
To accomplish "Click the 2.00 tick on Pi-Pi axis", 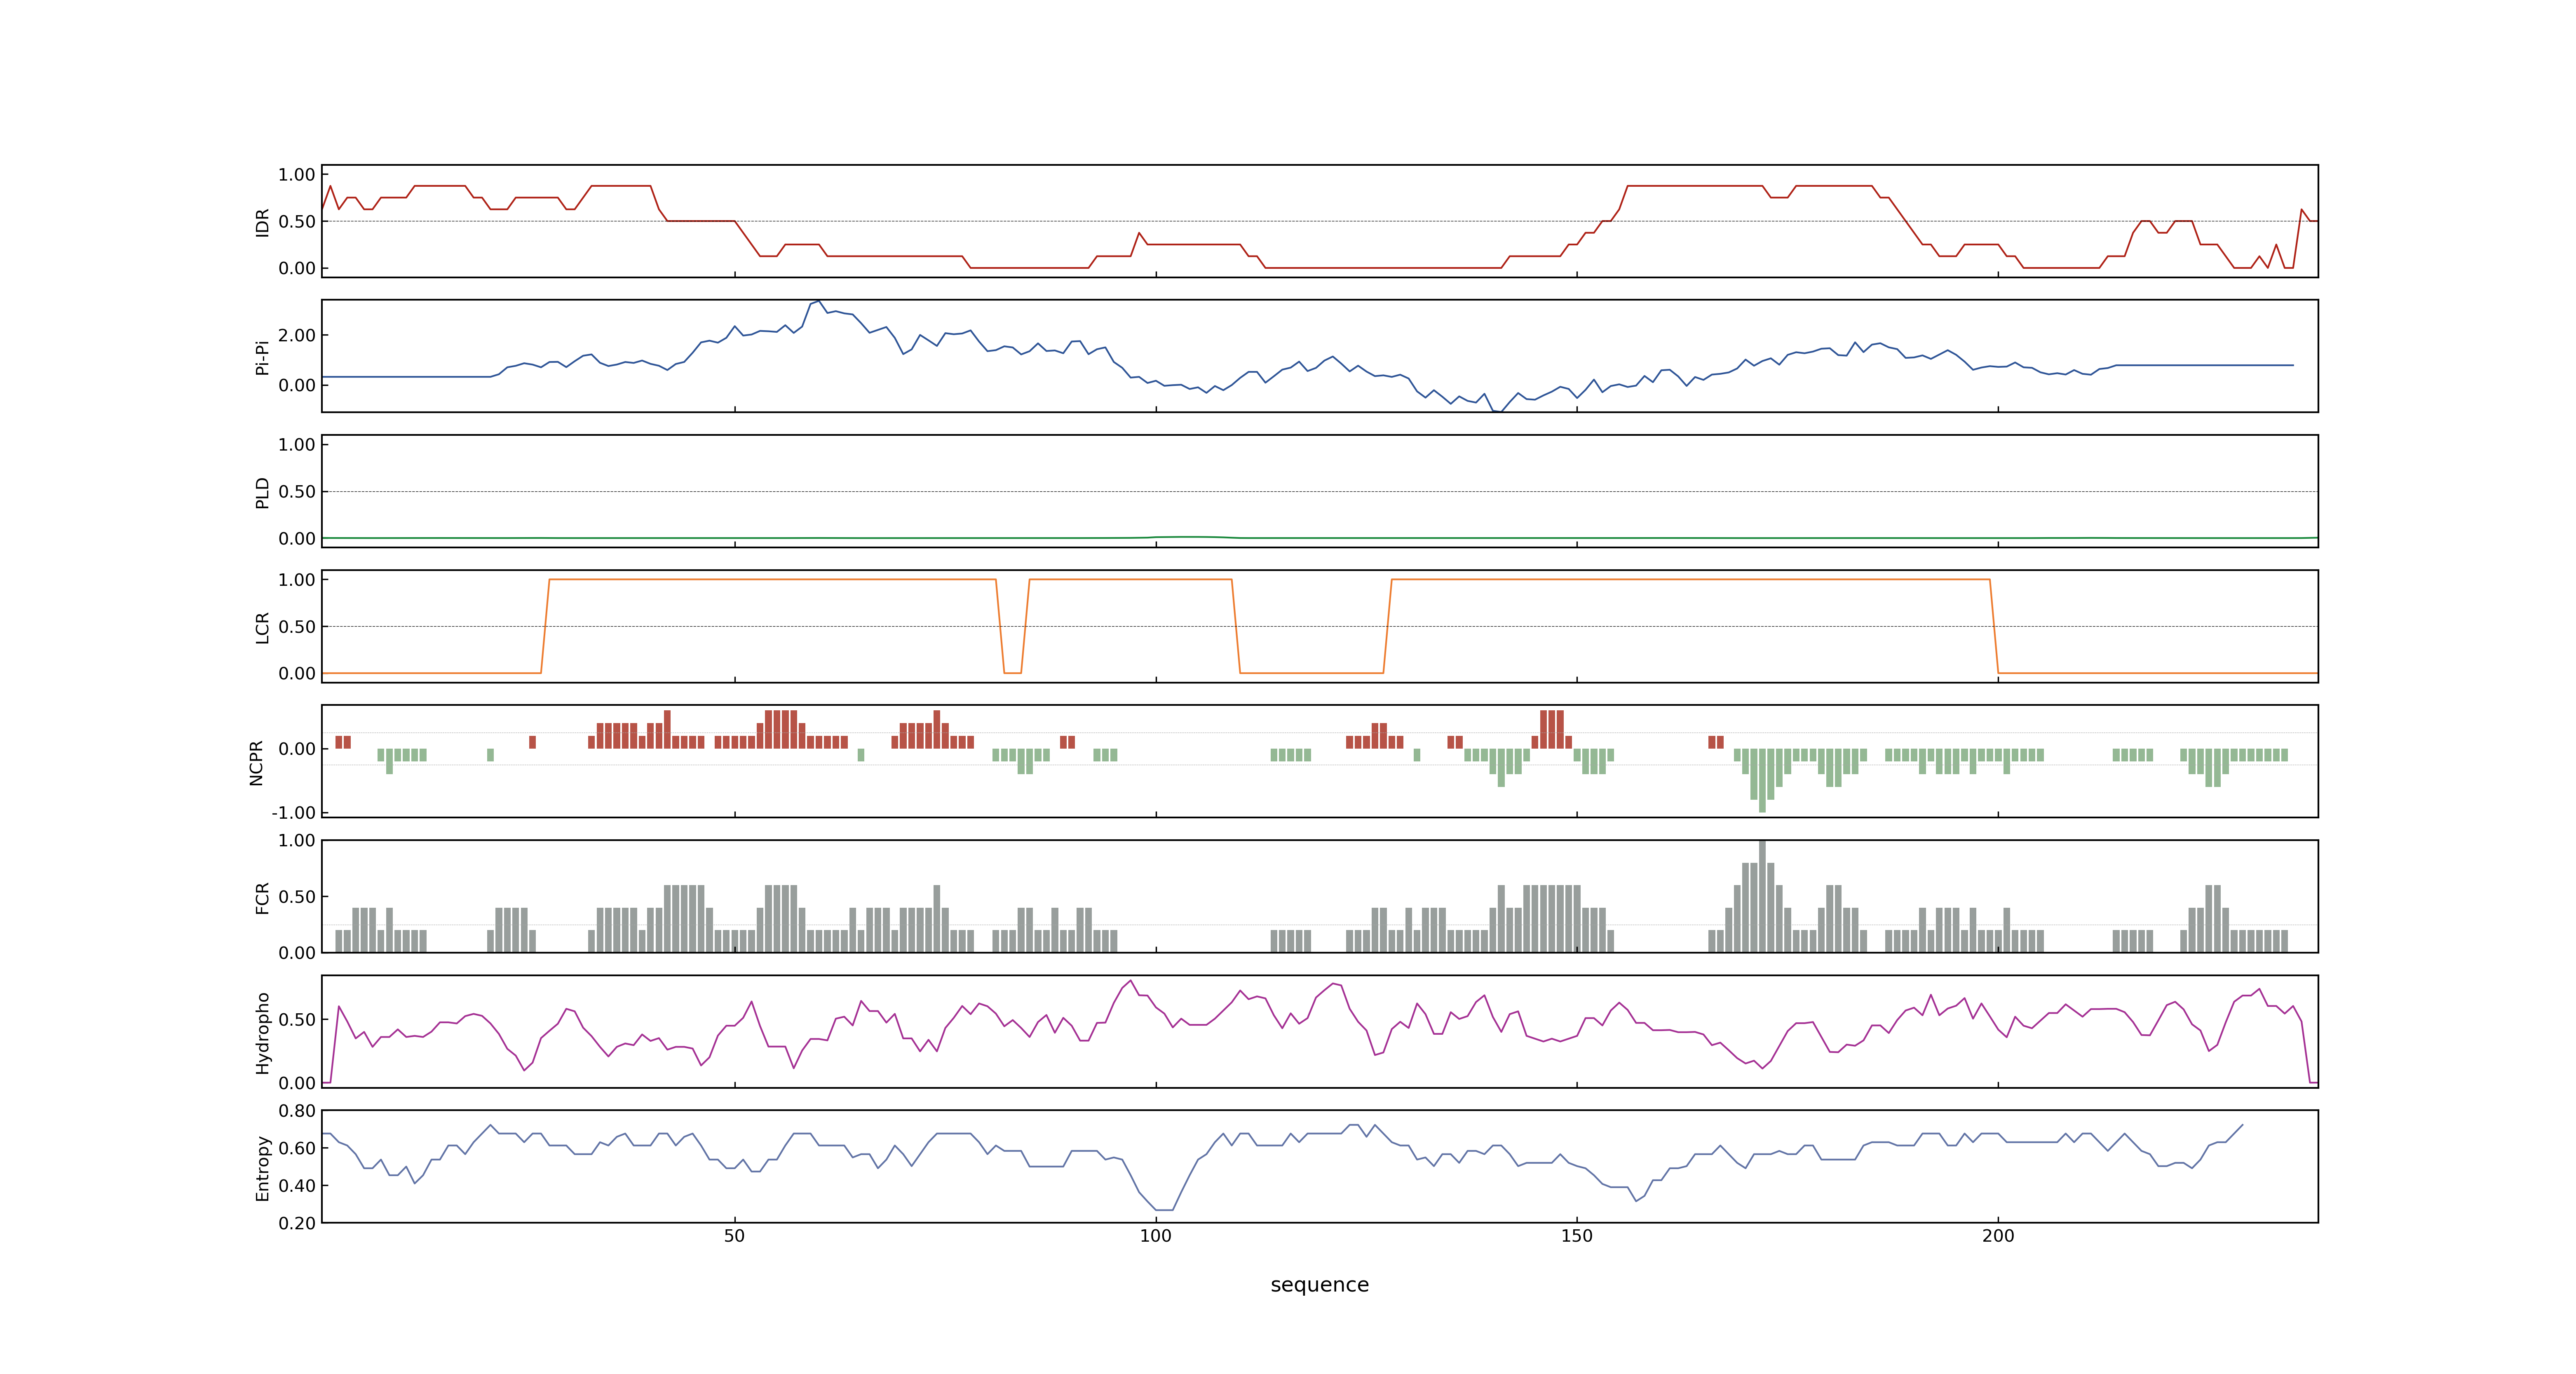I will (x=297, y=335).
